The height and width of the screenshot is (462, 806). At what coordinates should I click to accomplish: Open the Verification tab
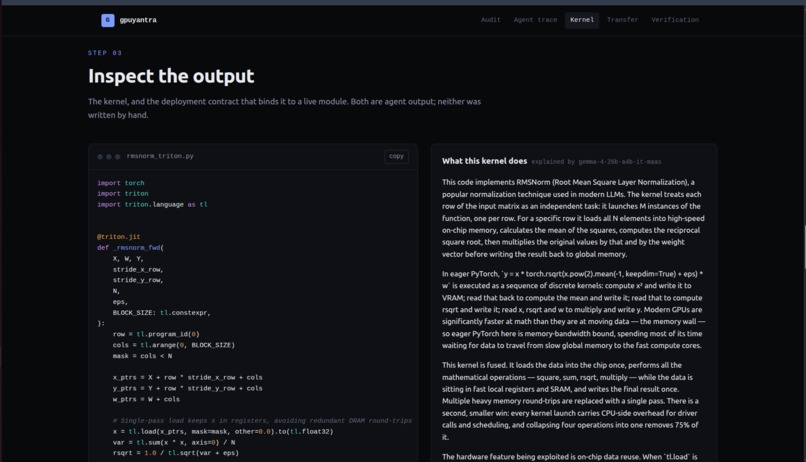[675, 20]
